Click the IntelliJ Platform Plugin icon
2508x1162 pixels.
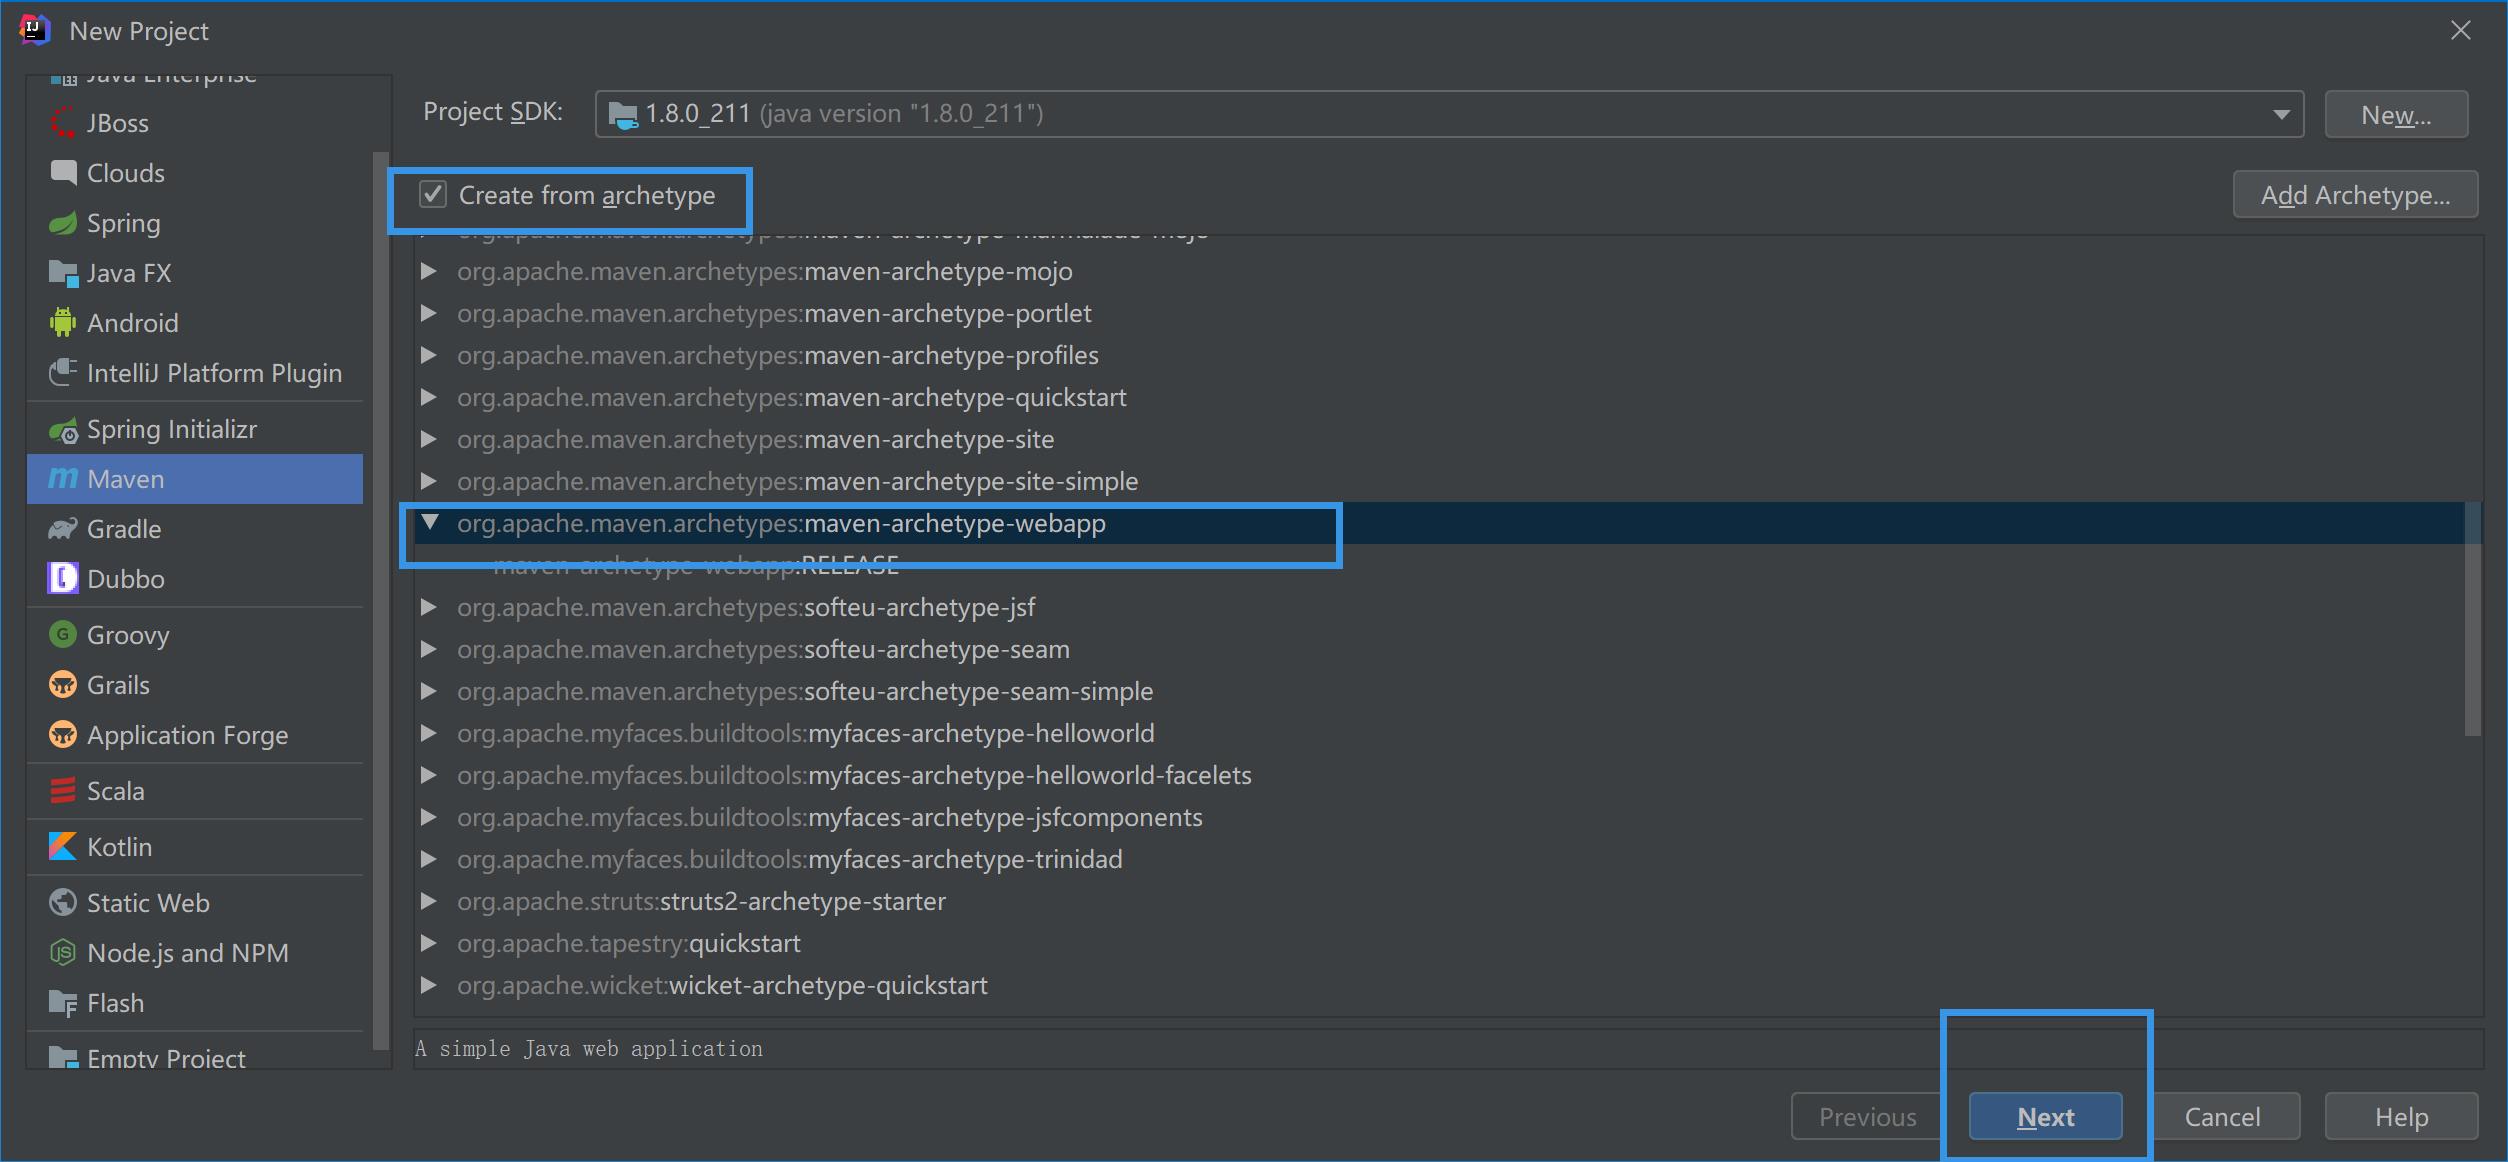tap(63, 372)
